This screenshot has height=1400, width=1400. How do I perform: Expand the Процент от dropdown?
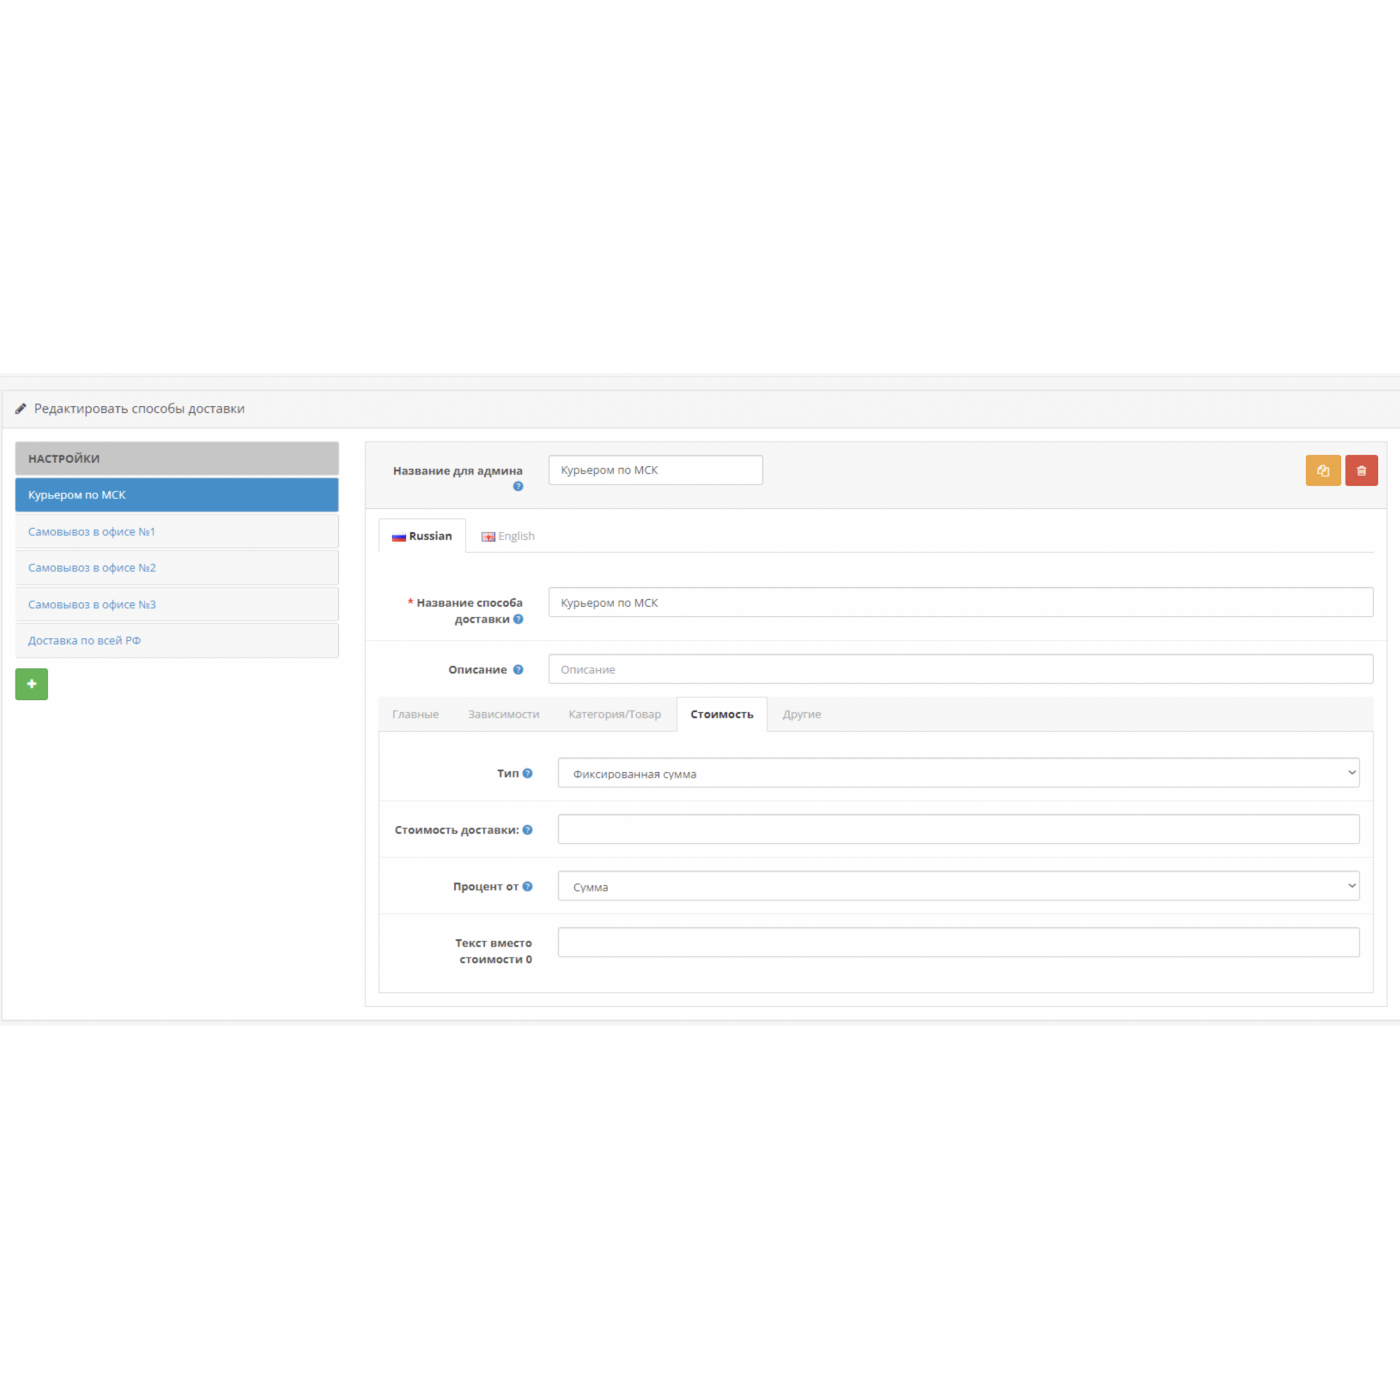click(958, 886)
